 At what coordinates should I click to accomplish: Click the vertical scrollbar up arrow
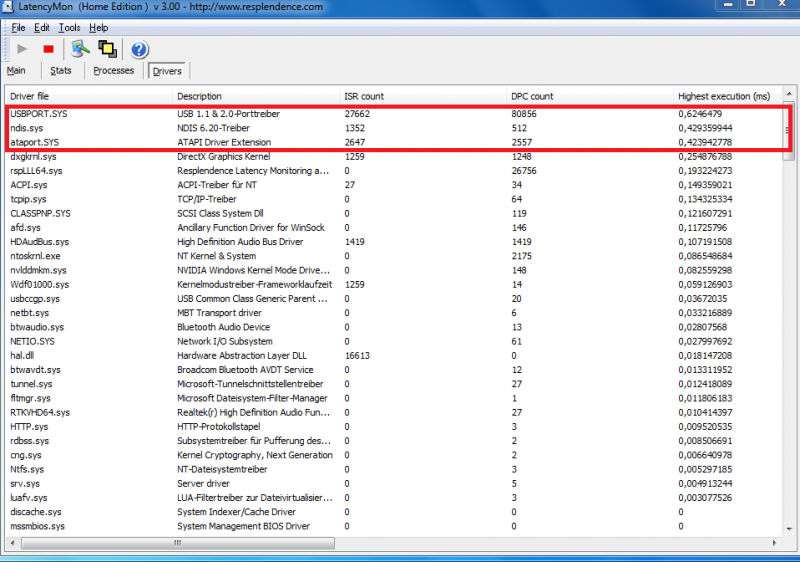coord(789,94)
